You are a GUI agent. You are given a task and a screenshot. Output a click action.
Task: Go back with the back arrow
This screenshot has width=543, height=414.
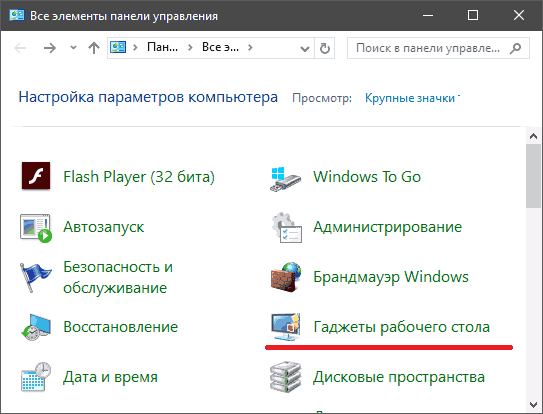coord(20,48)
